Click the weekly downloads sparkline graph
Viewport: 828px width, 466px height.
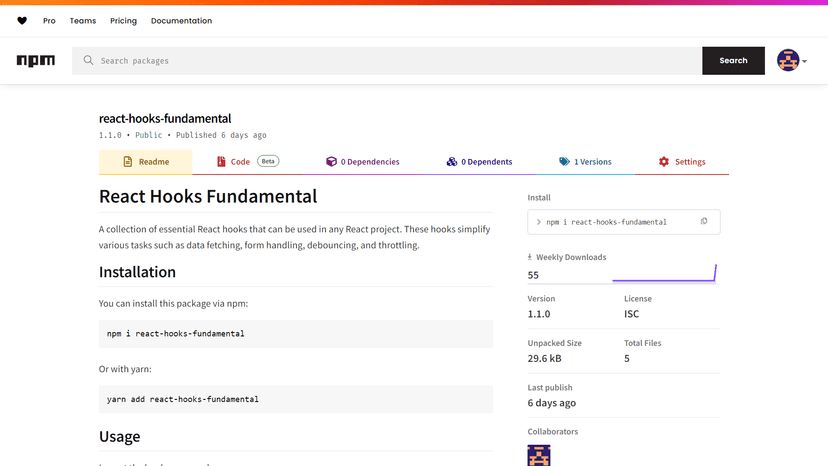click(x=664, y=274)
